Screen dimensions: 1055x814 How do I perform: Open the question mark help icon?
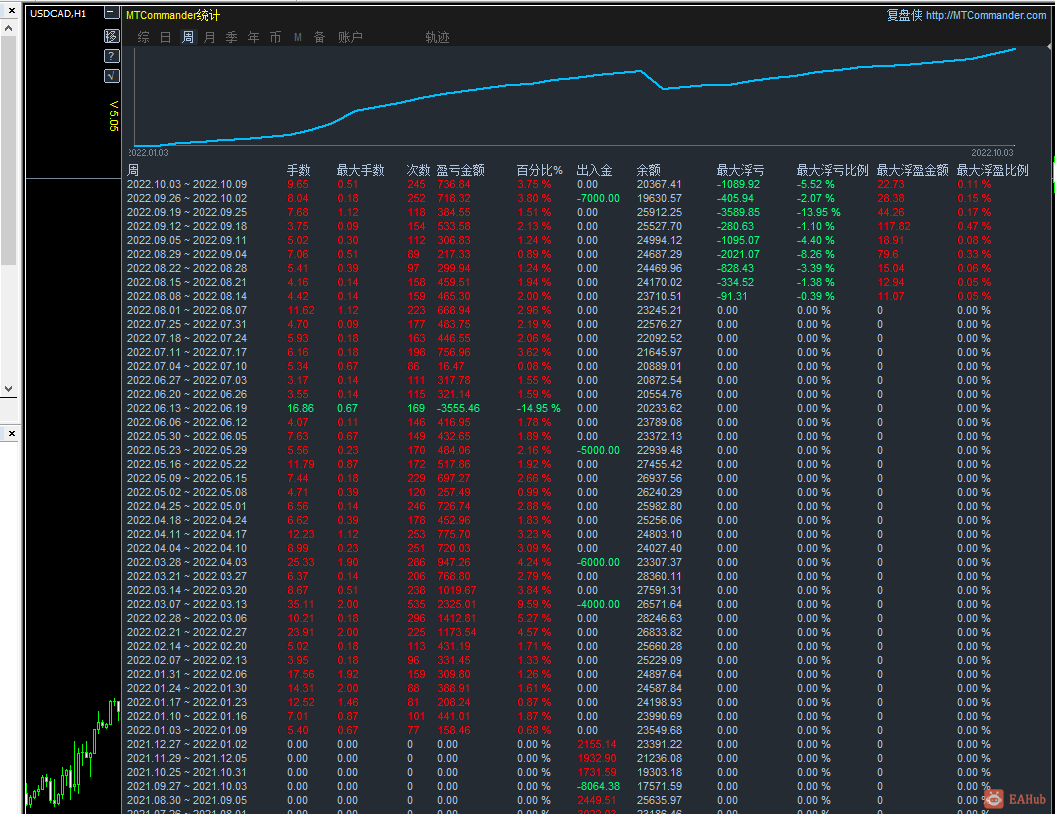tap(111, 56)
